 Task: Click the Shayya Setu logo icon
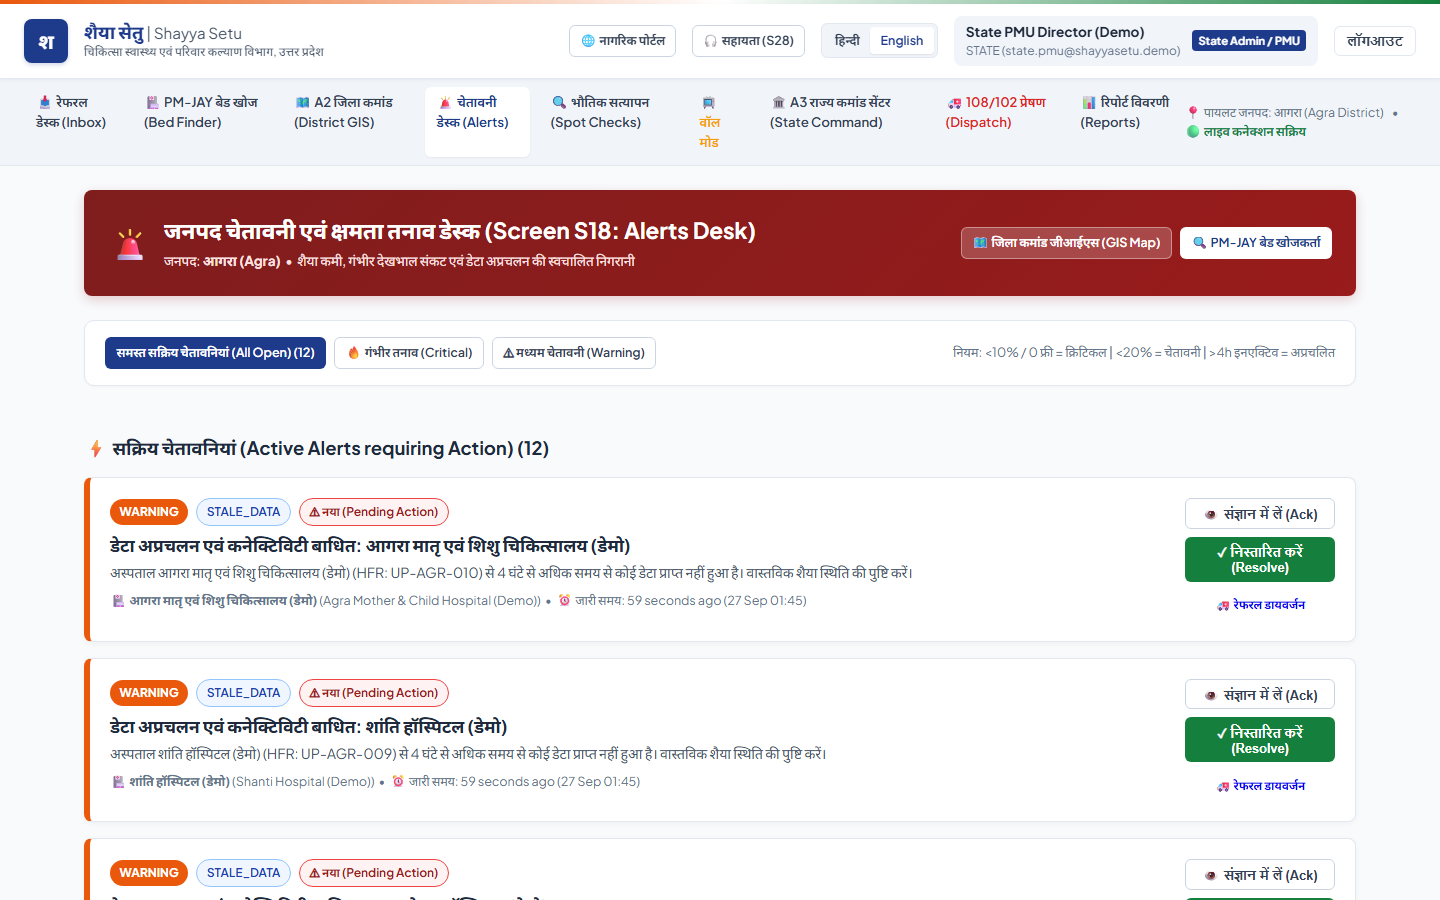tap(46, 41)
